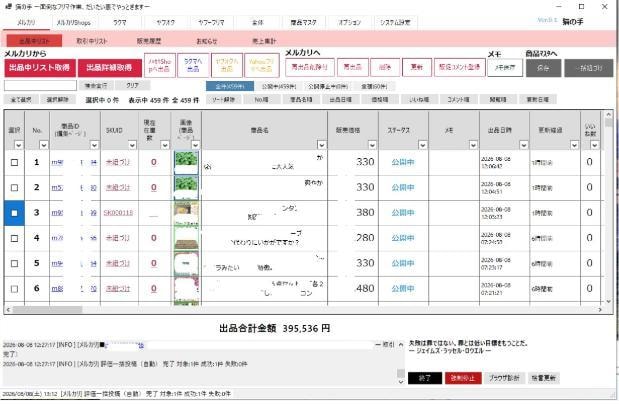
Task: Click thumbnail image of product row 5
Action: pos(186,263)
